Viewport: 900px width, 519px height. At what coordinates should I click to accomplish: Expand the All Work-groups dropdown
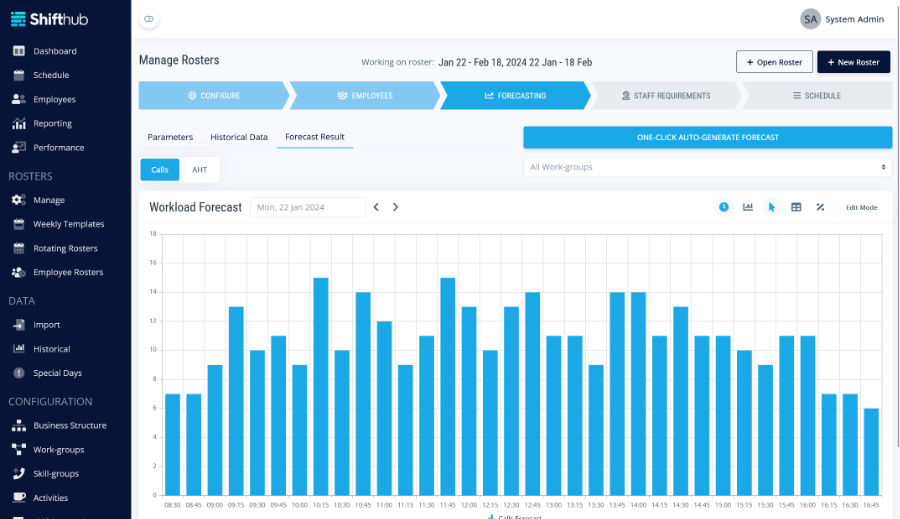[707, 167]
